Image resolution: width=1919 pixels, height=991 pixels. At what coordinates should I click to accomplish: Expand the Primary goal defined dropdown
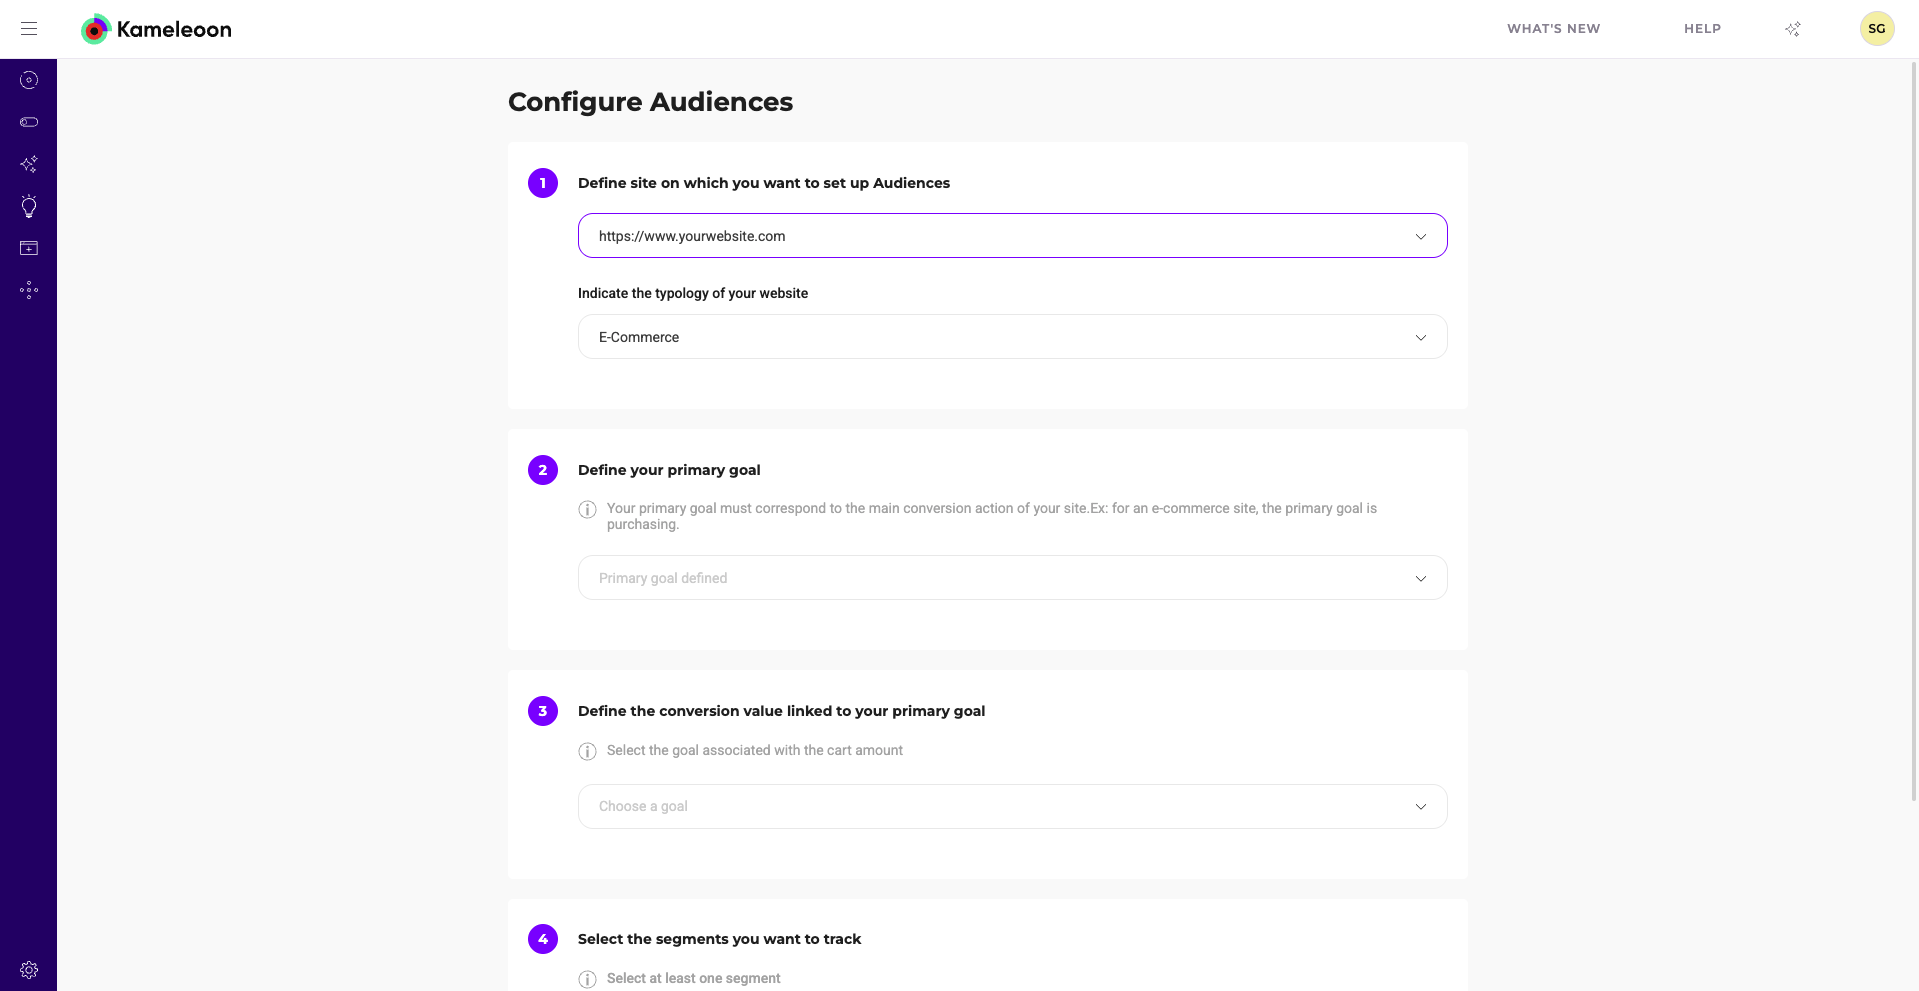pyautogui.click(x=1012, y=578)
